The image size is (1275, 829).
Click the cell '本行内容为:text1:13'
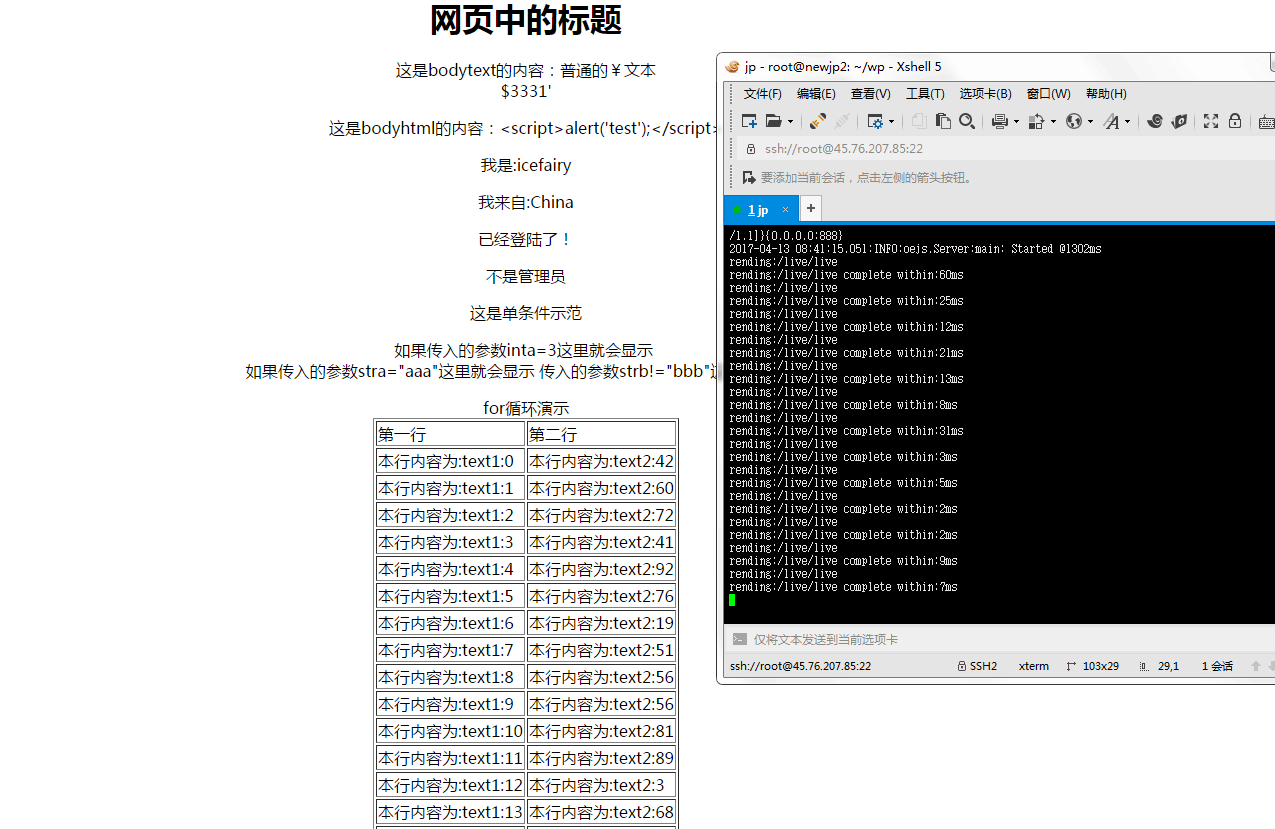point(450,812)
